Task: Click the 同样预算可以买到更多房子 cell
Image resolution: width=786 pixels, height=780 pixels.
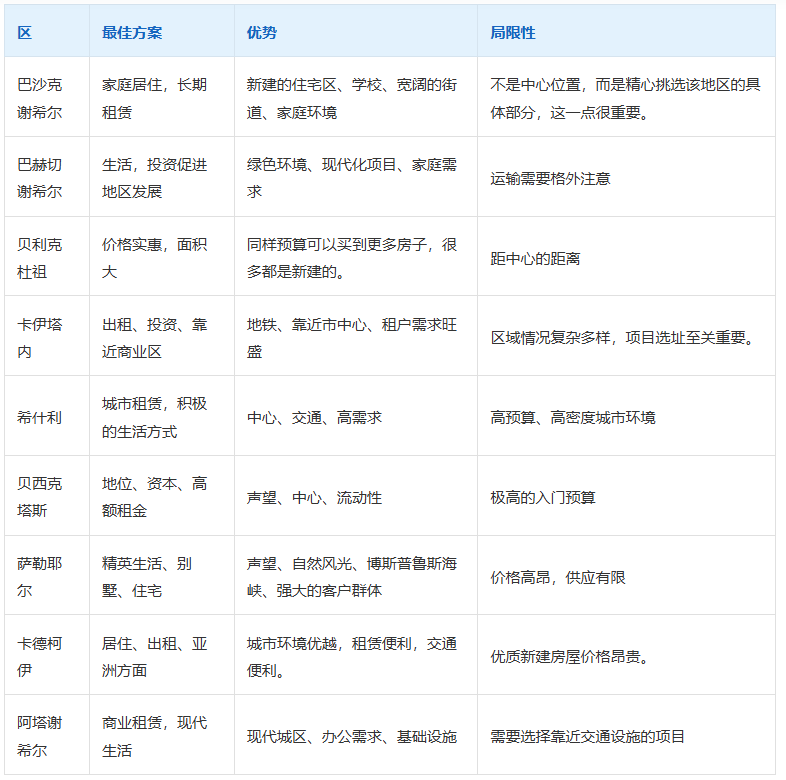Action: tap(356, 257)
